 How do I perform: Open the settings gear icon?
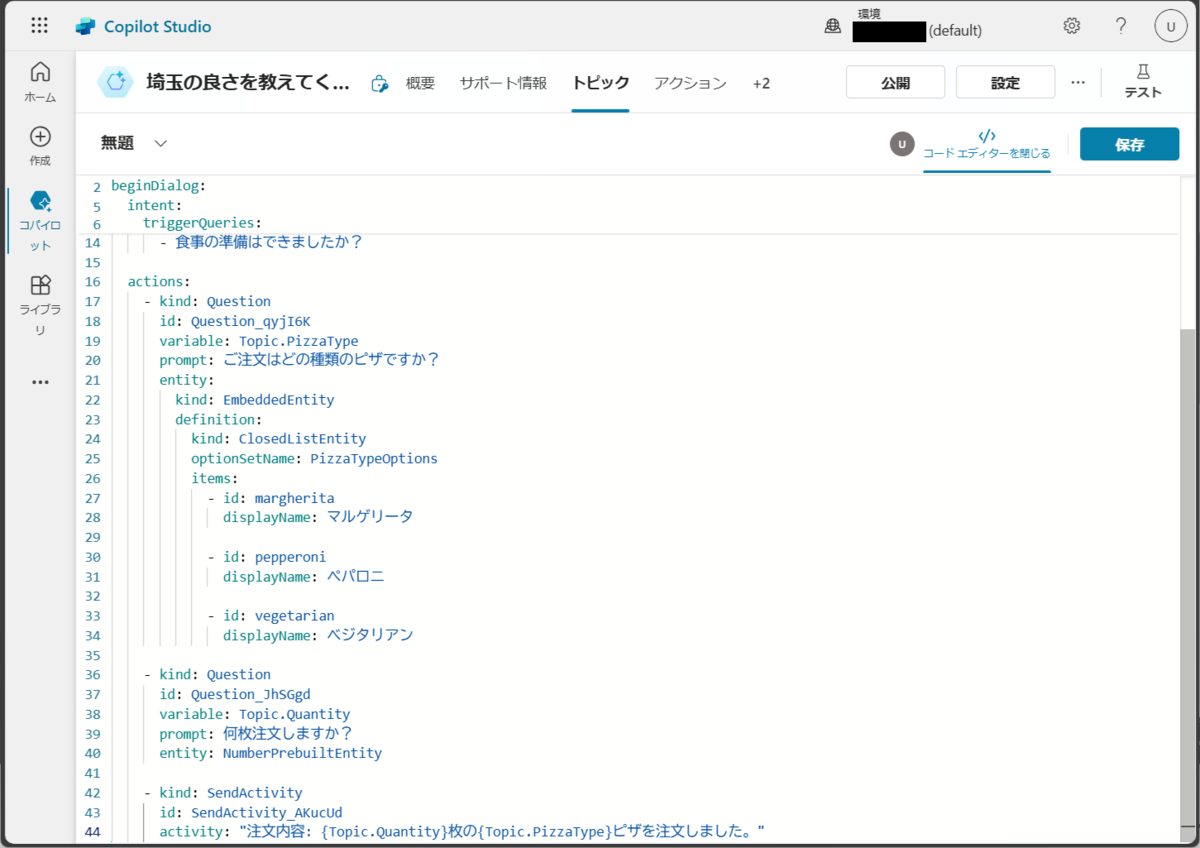[1072, 26]
